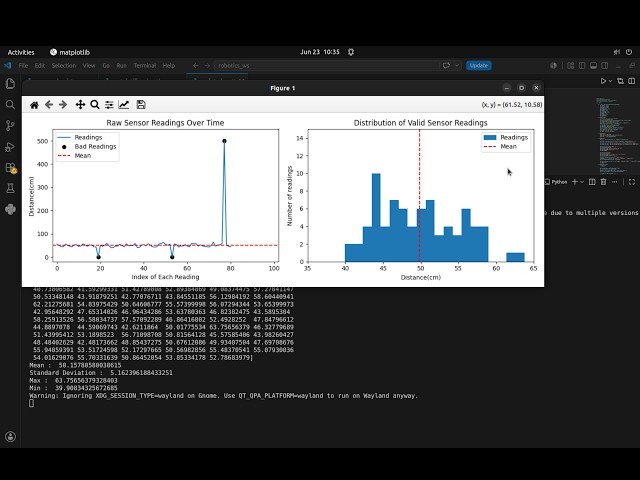The height and width of the screenshot is (480, 640).
Task: Click the Warning XDG_SESSION_TYPE line in terminal
Action: pyautogui.click(x=224, y=396)
